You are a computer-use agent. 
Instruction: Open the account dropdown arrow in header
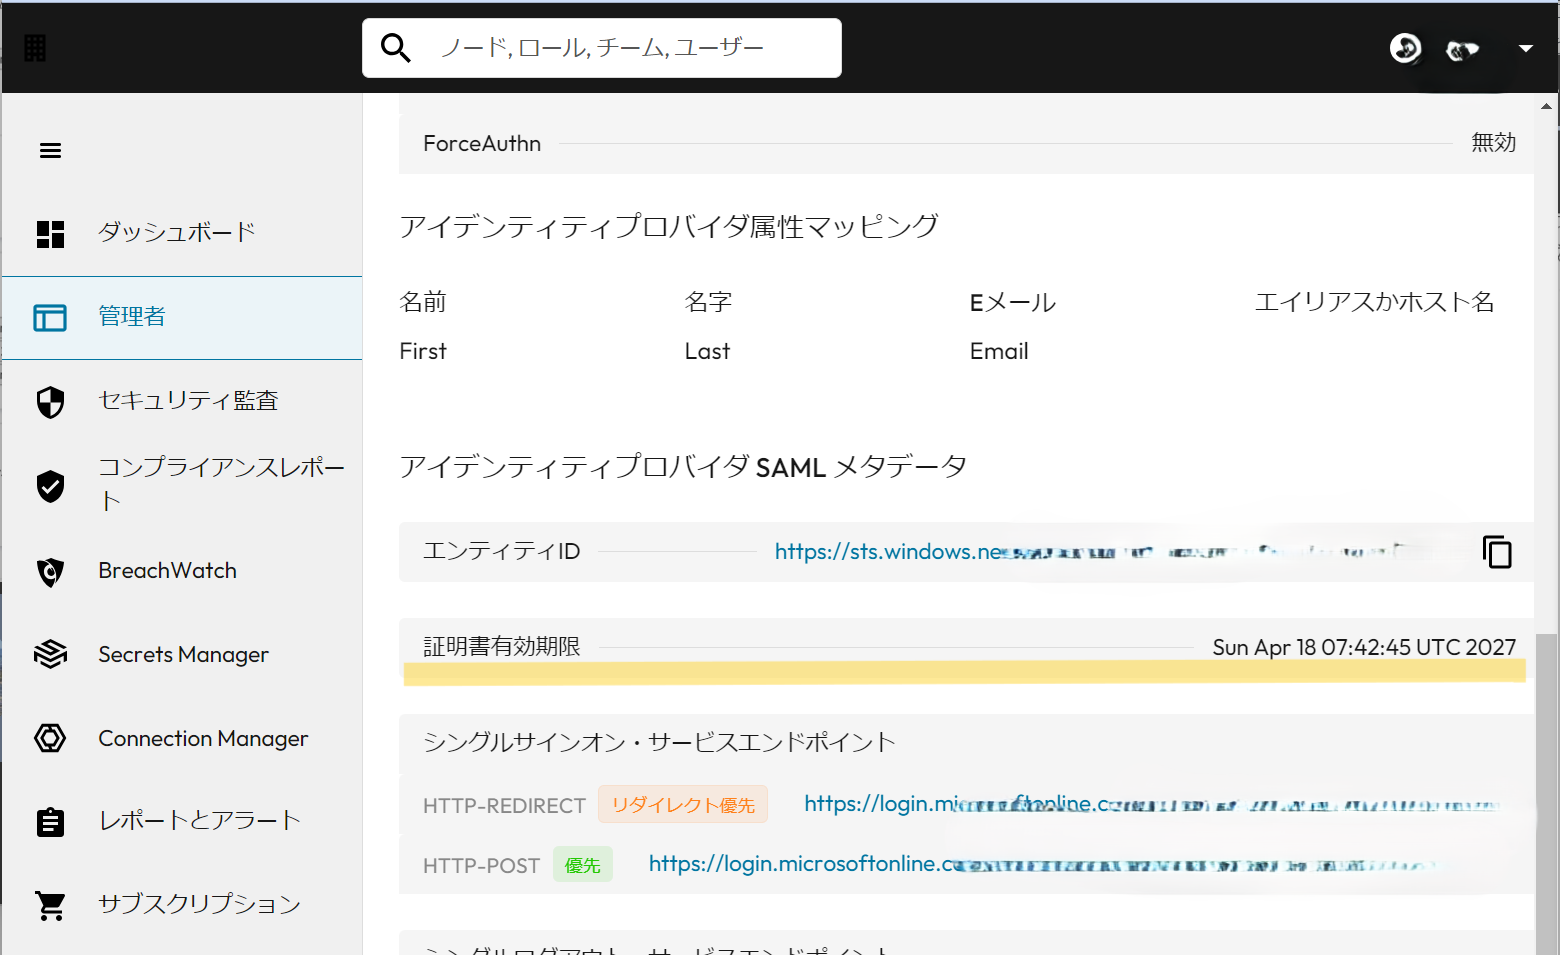point(1525,48)
